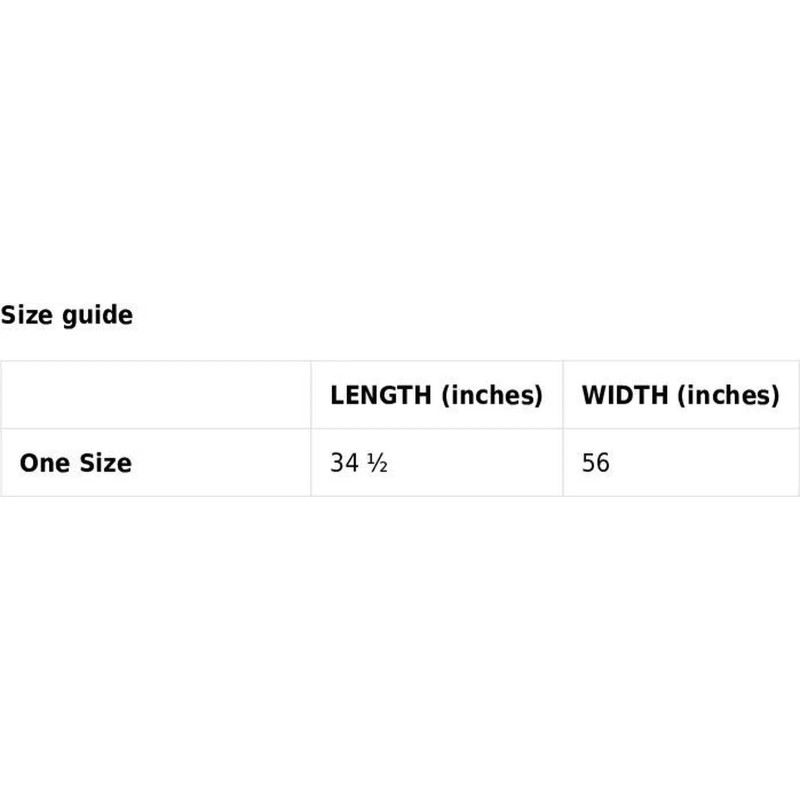Click "(inches)" next to WIDTH
Screen dimensions: 800x800
coord(728,395)
